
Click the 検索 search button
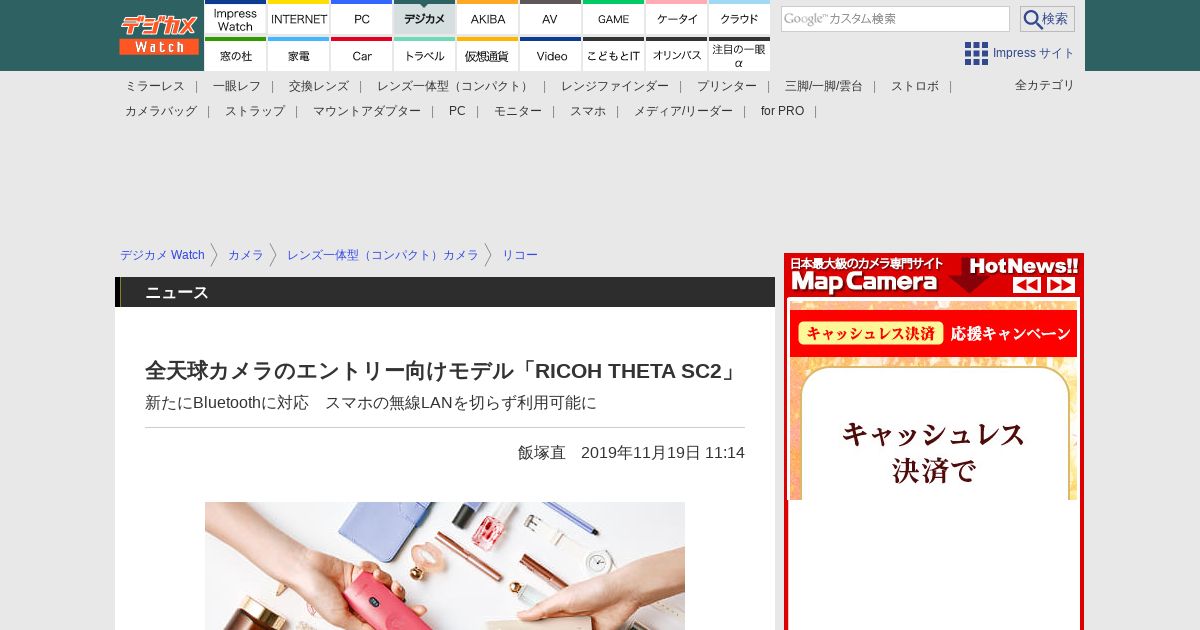[1047, 19]
